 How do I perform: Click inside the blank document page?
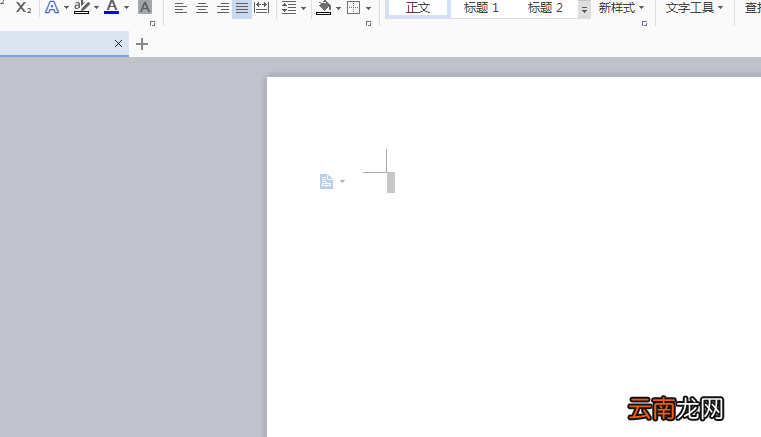(x=514, y=257)
